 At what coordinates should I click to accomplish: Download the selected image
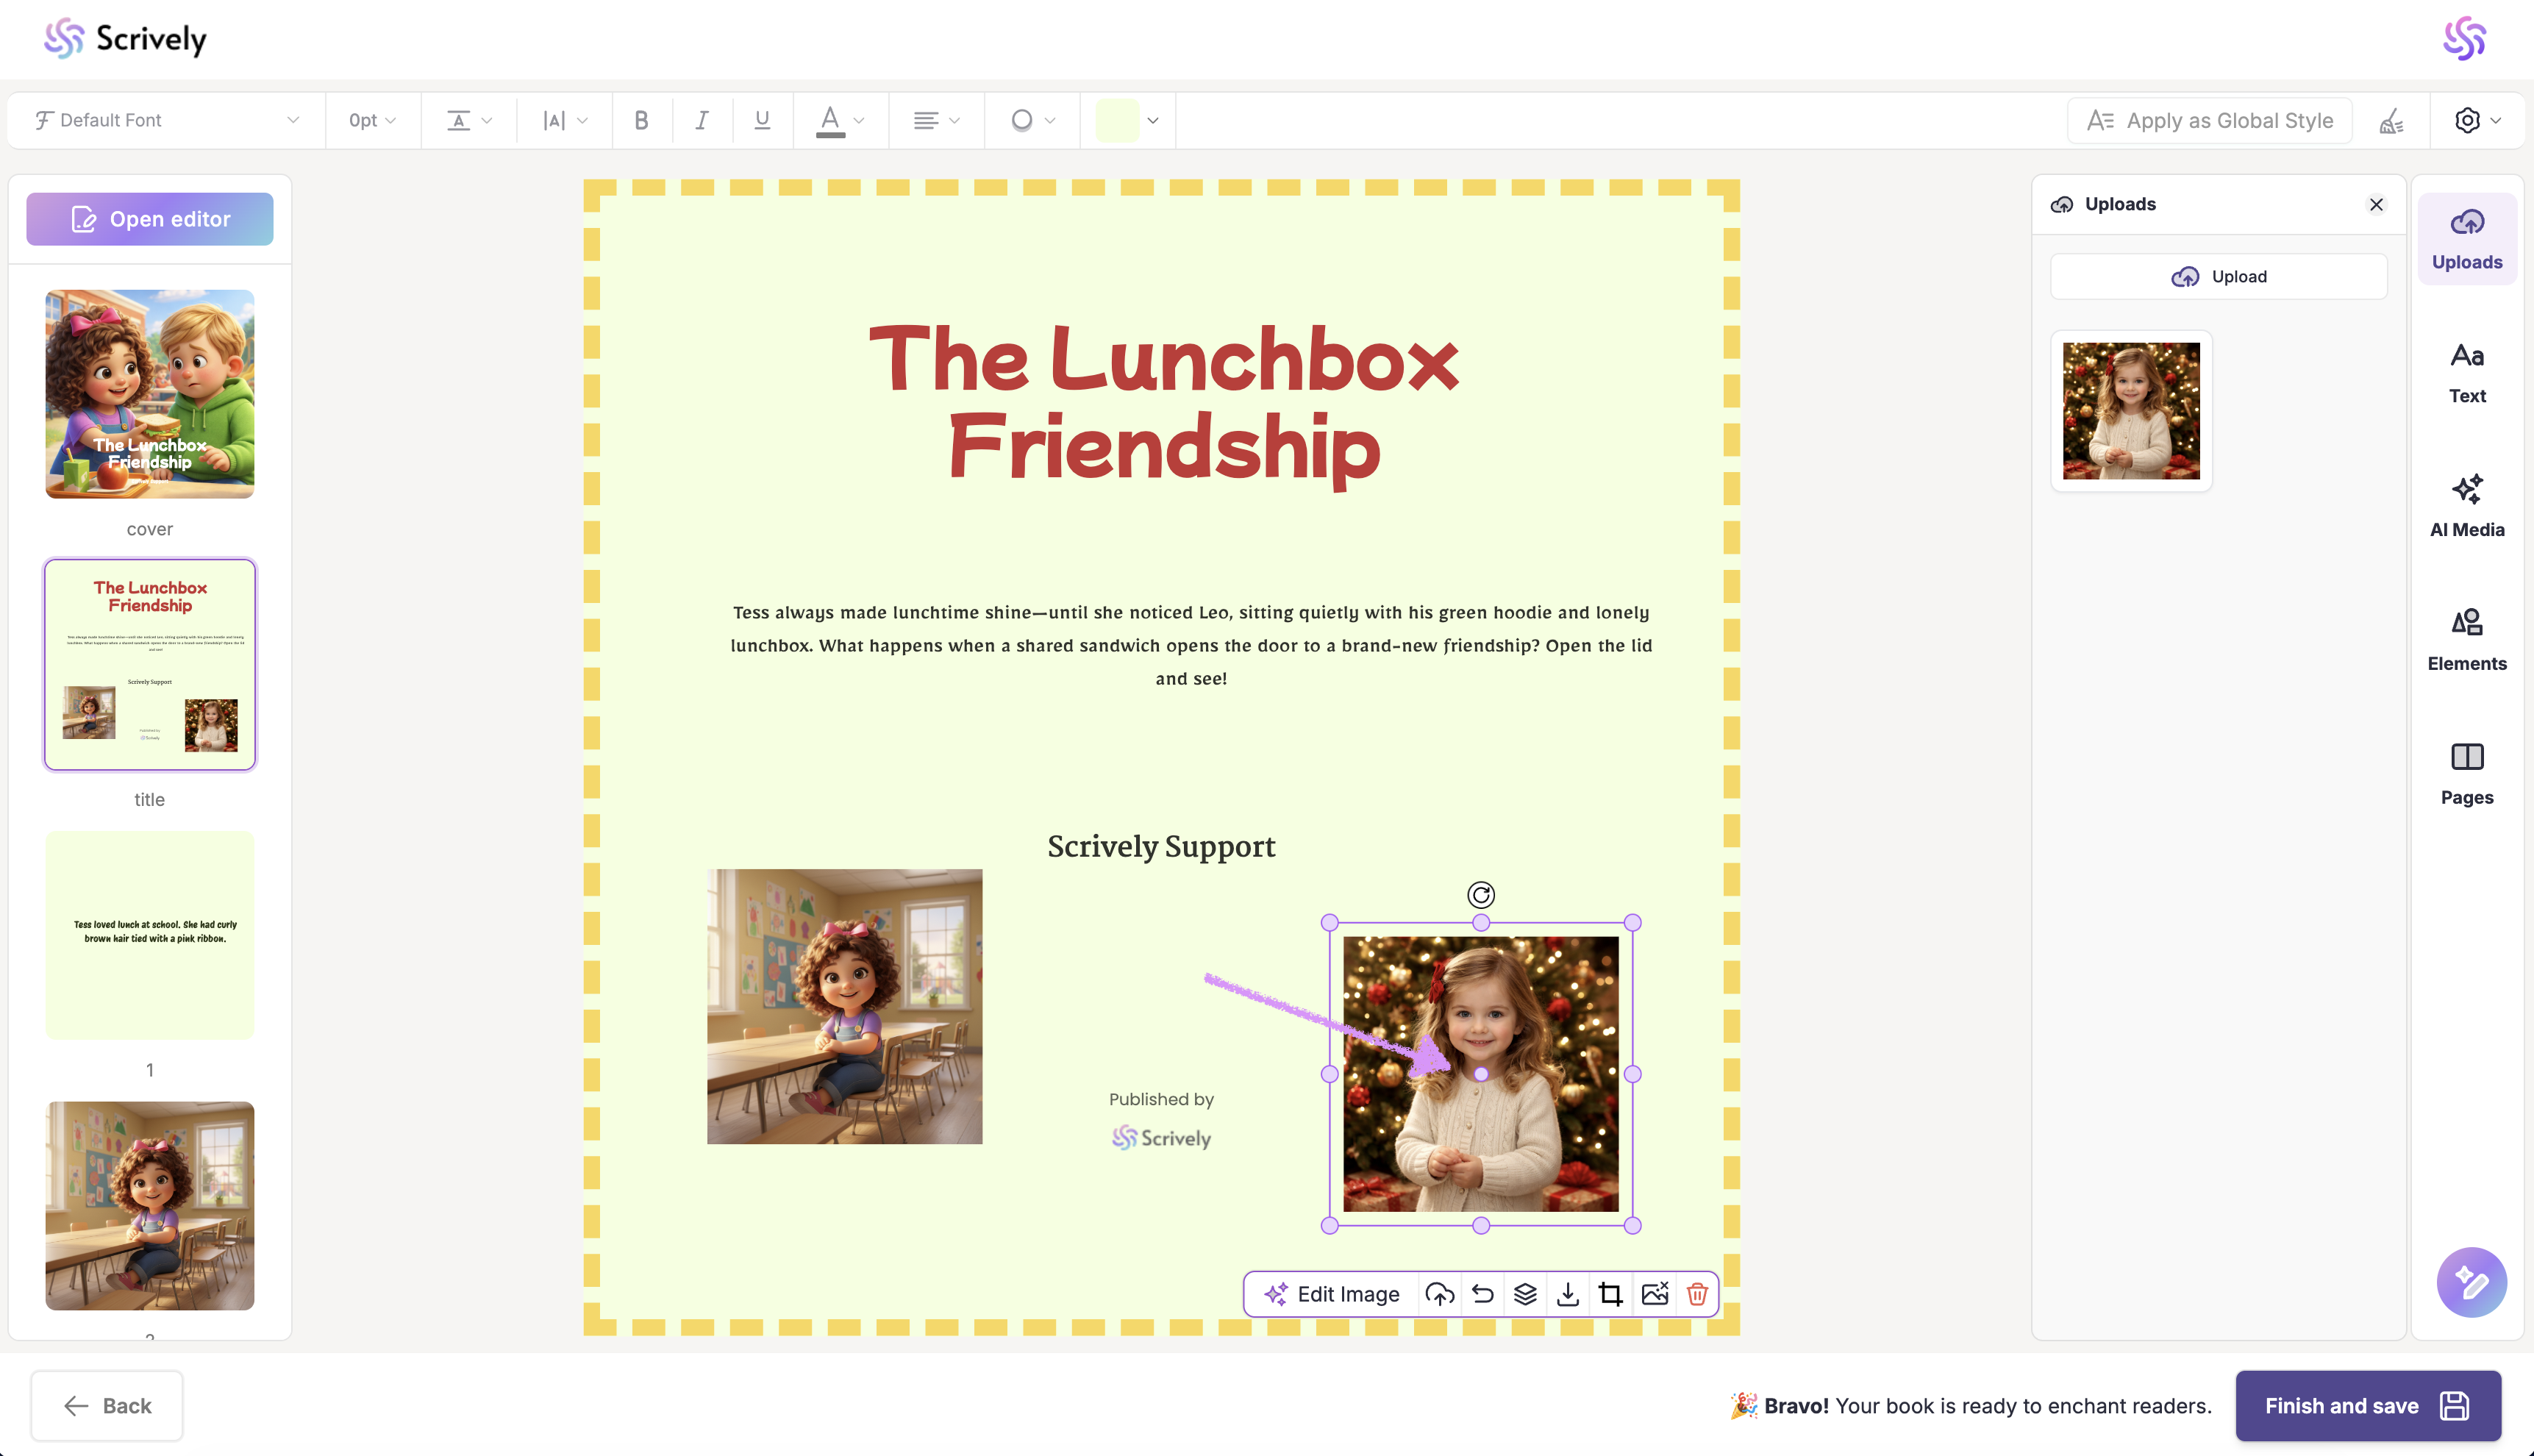(1568, 1294)
